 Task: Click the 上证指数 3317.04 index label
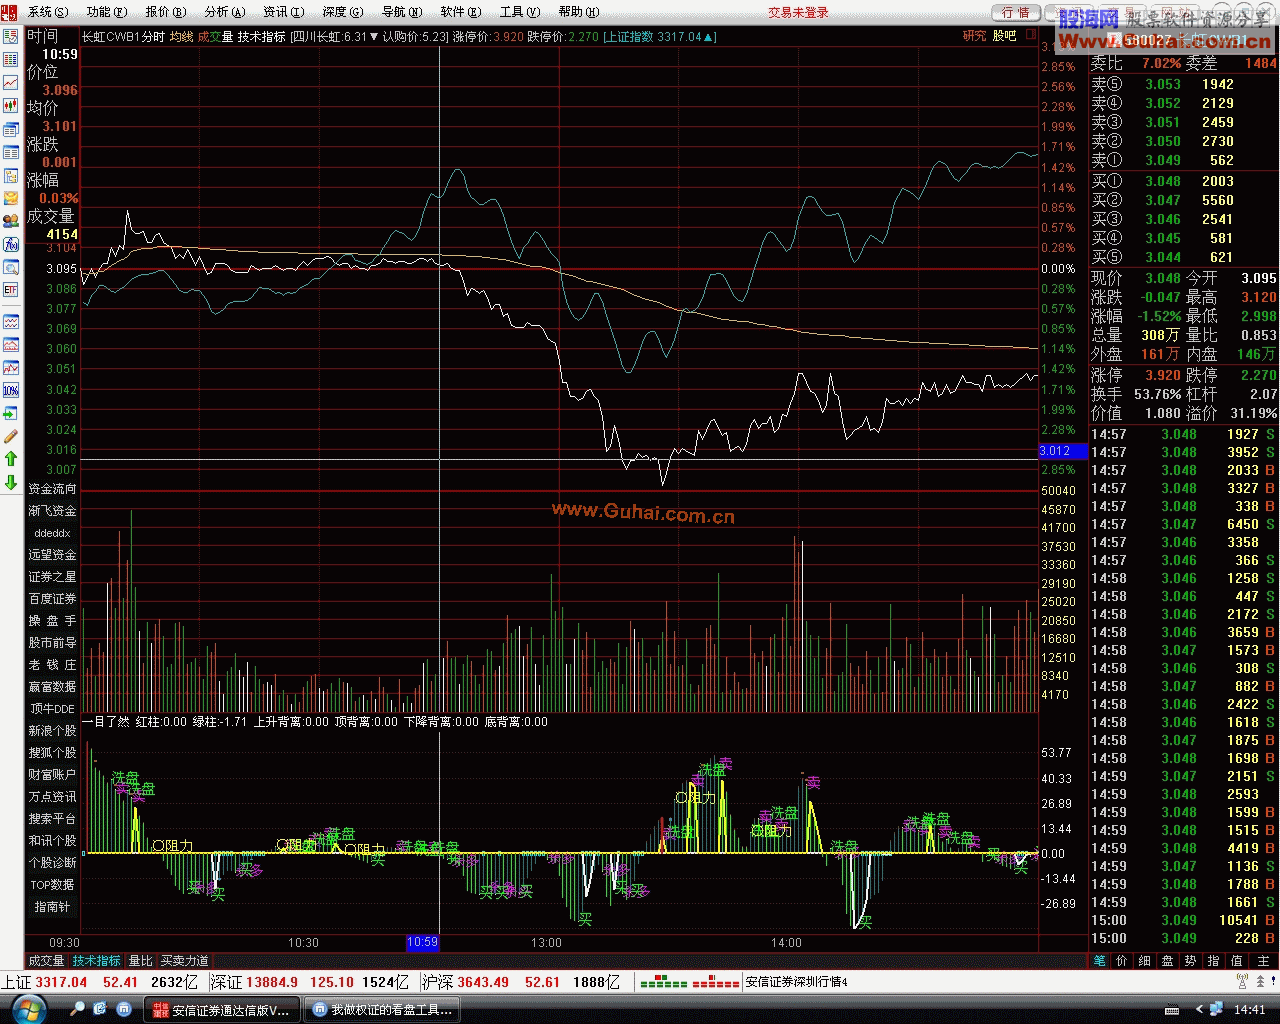(659, 37)
